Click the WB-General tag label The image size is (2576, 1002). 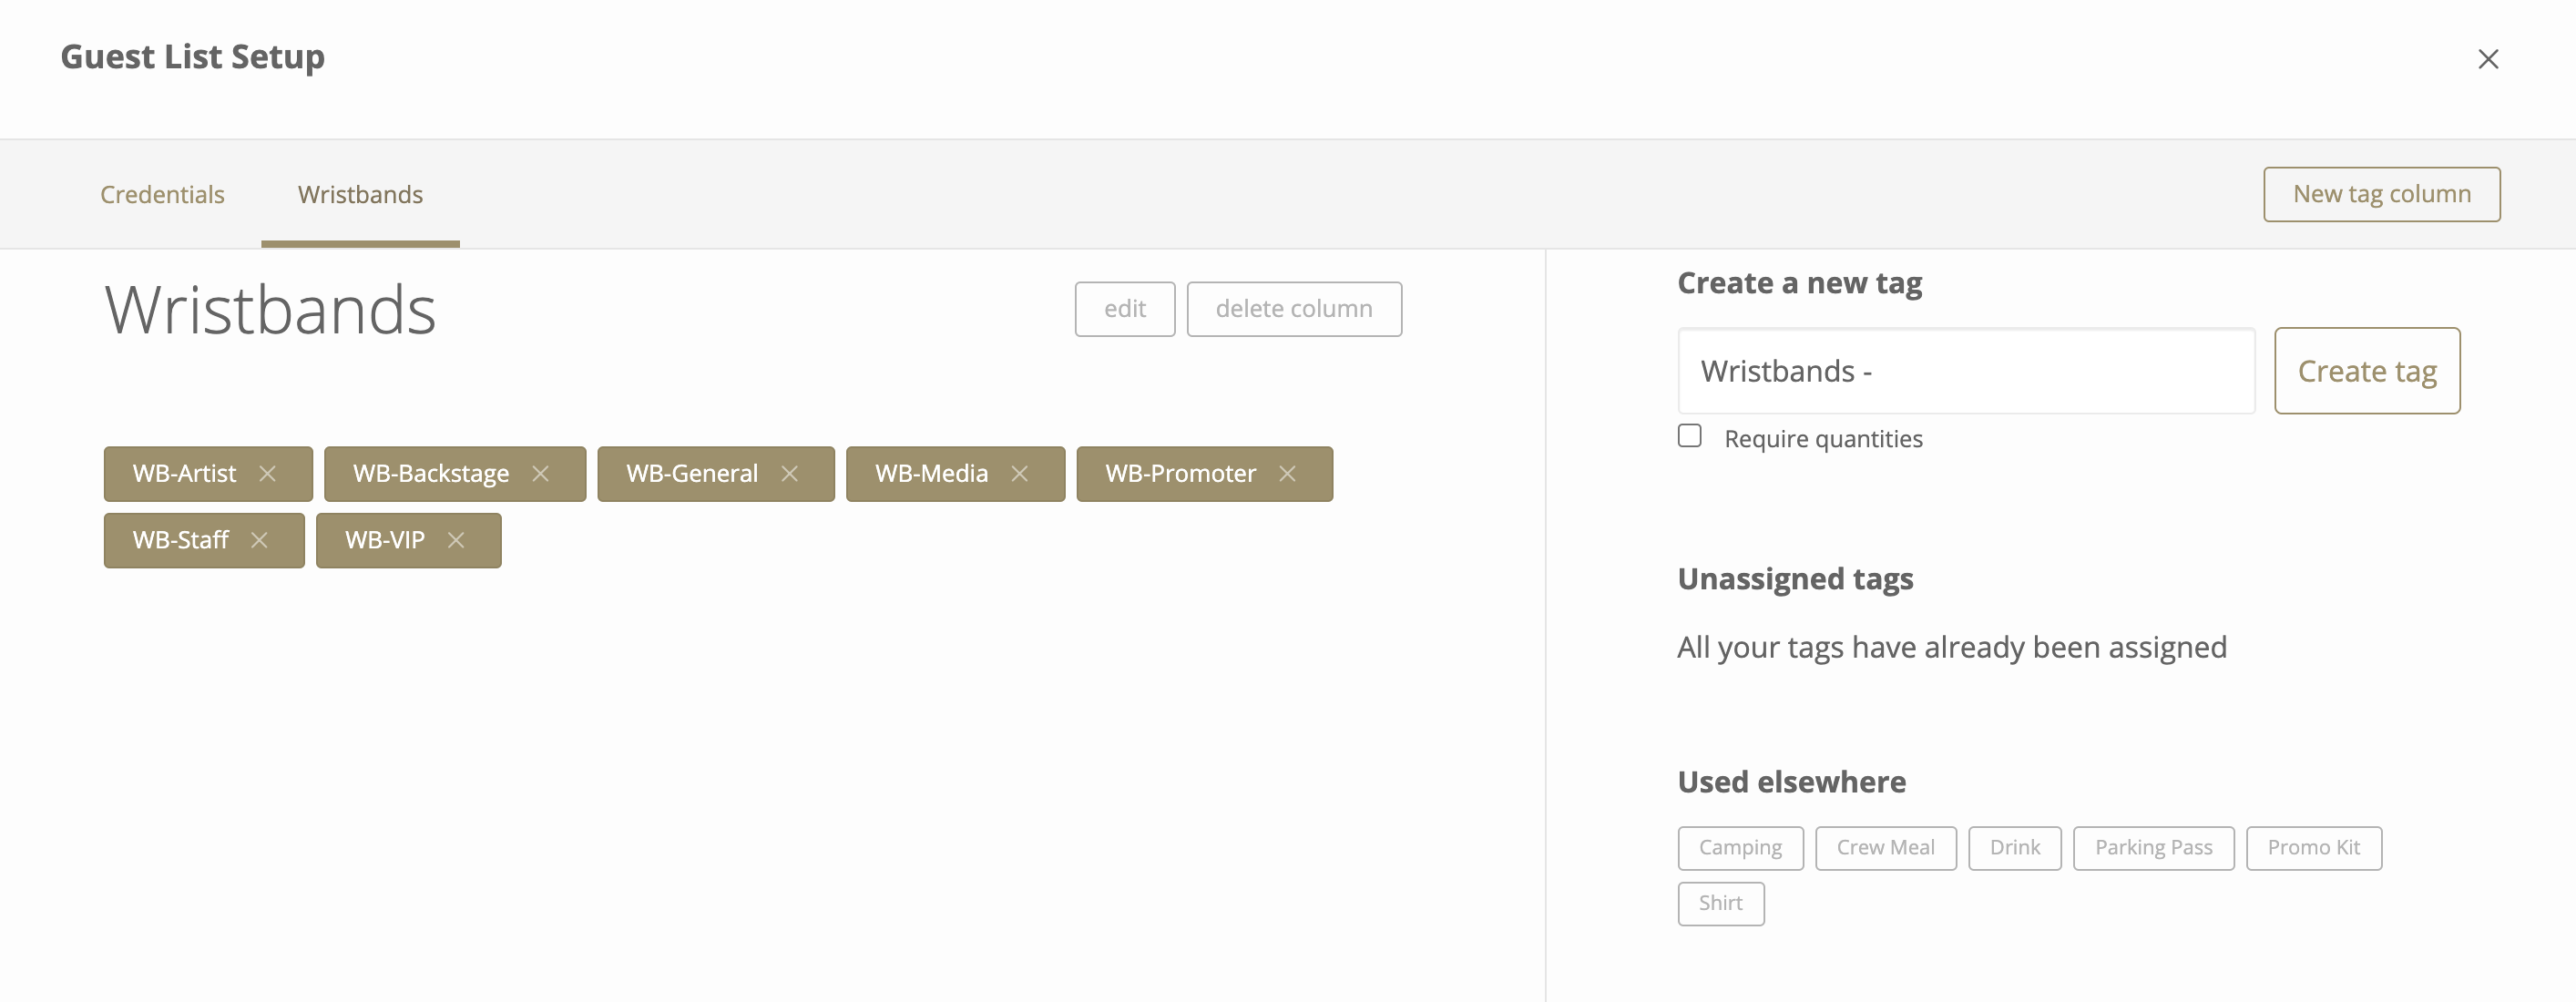click(x=692, y=474)
